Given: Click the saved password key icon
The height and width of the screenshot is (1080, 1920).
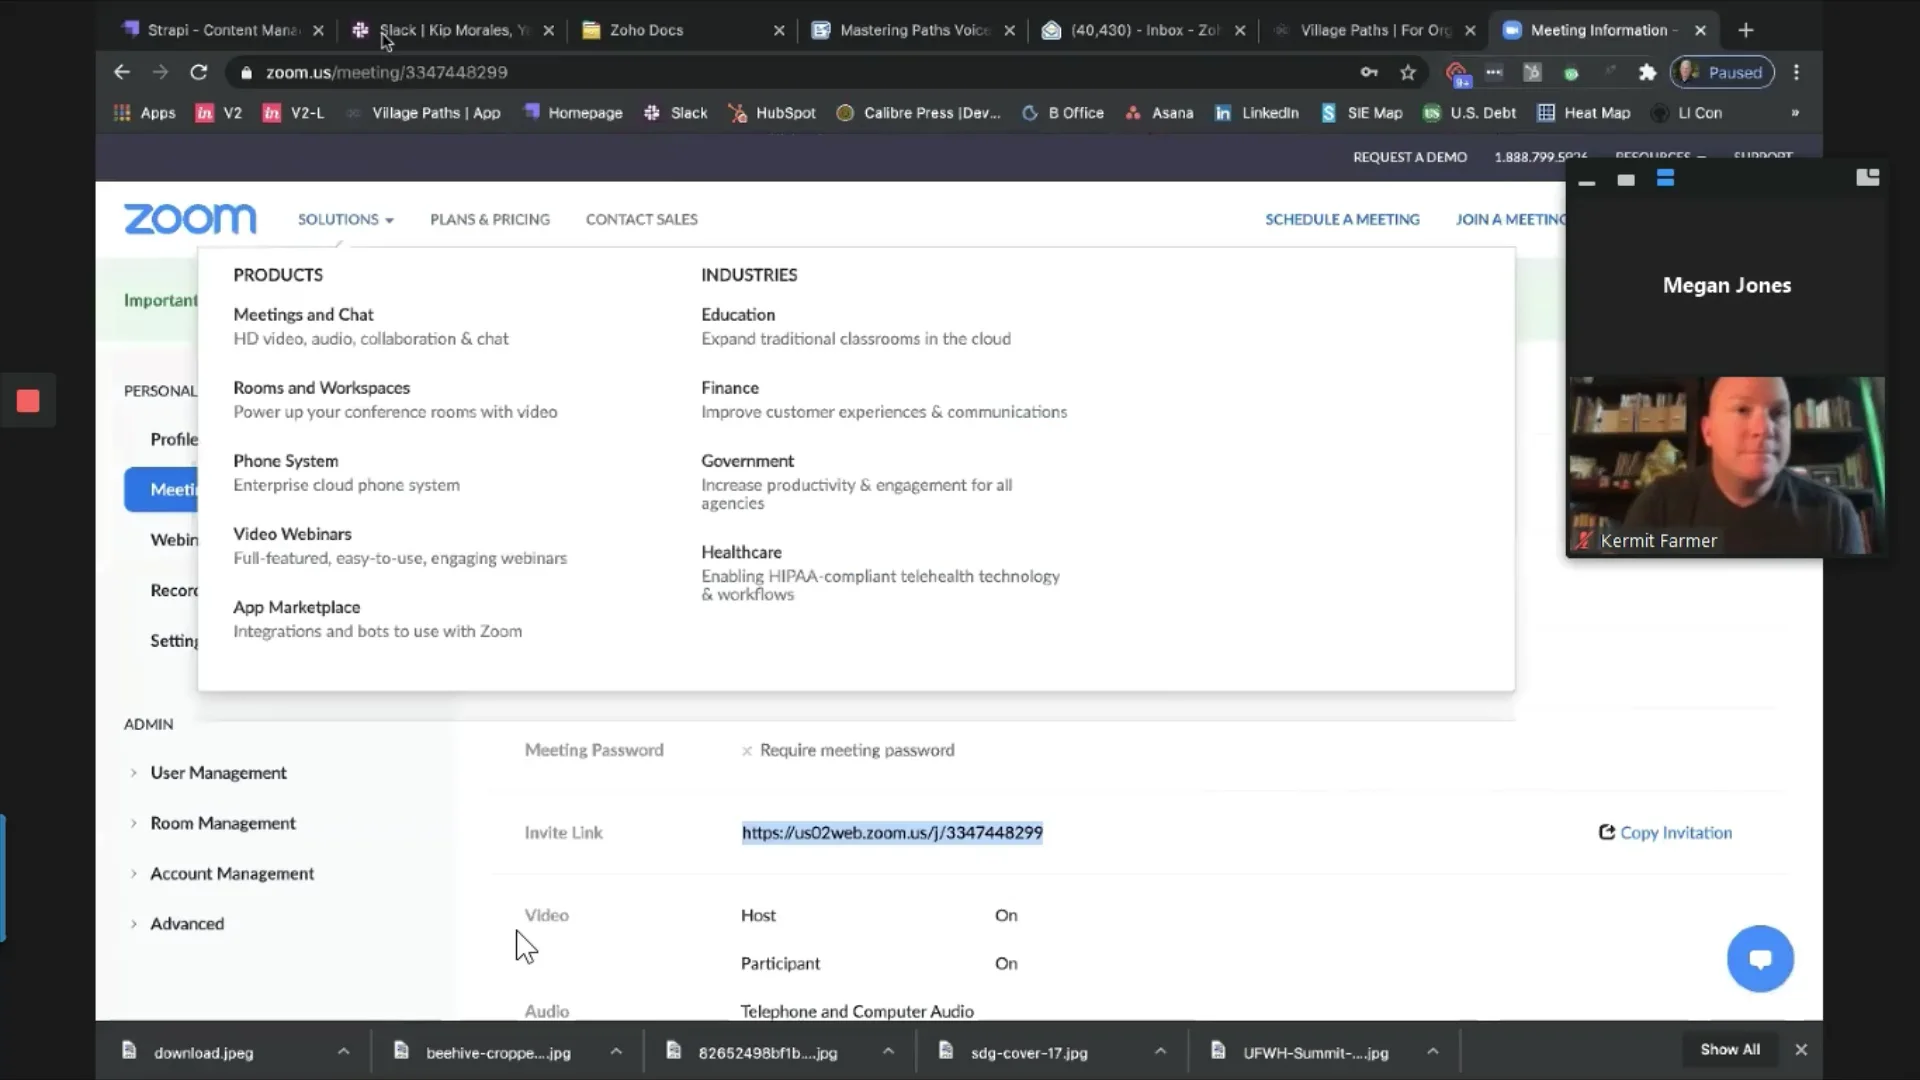Looking at the screenshot, I should (x=1369, y=72).
